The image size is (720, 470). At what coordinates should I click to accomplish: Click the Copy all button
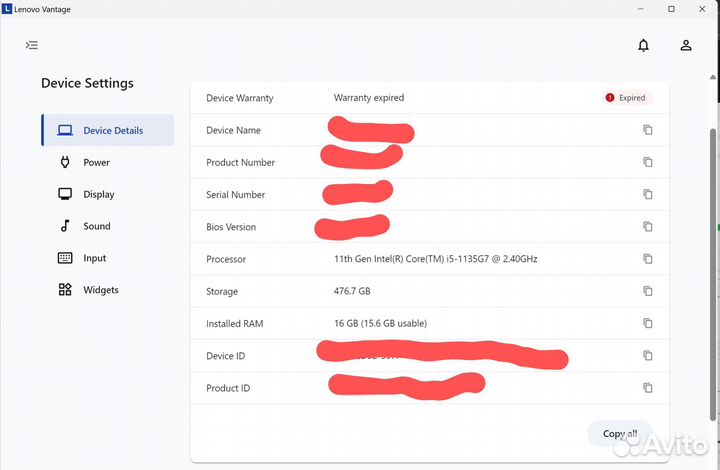[x=619, y=433]
